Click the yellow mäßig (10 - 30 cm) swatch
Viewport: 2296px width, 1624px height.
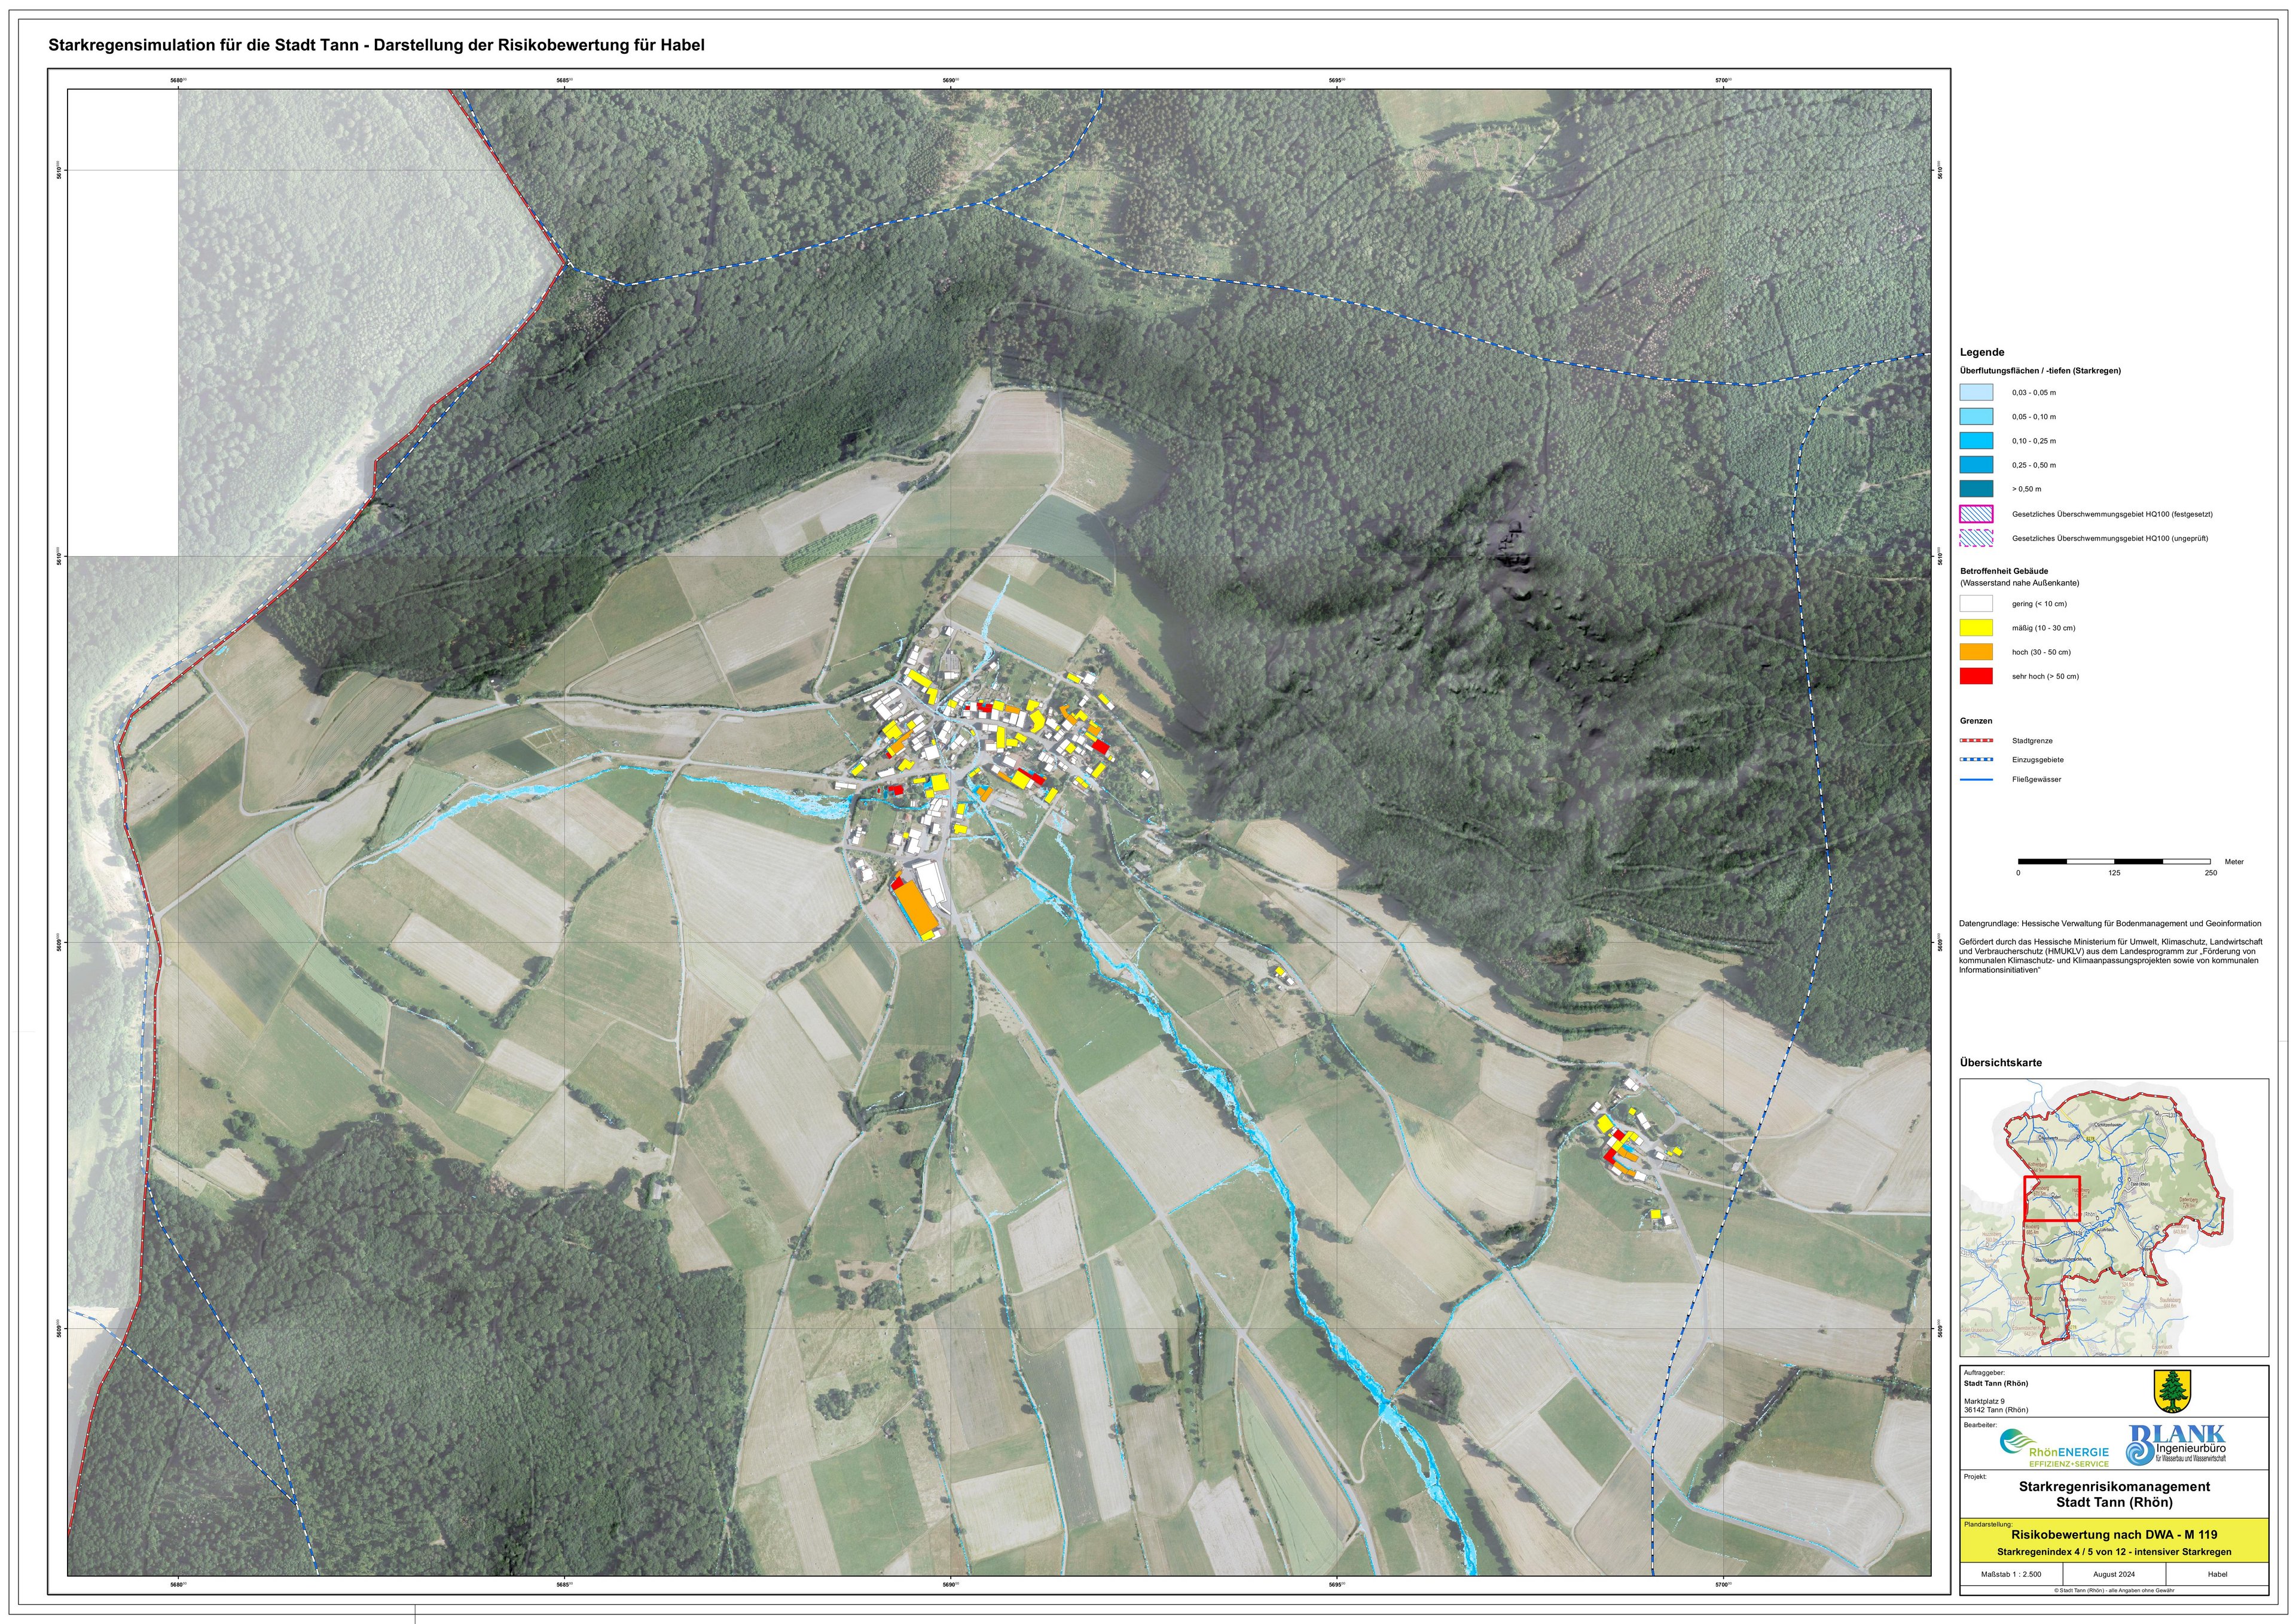pyautogui.click(x=1976, y=628)
